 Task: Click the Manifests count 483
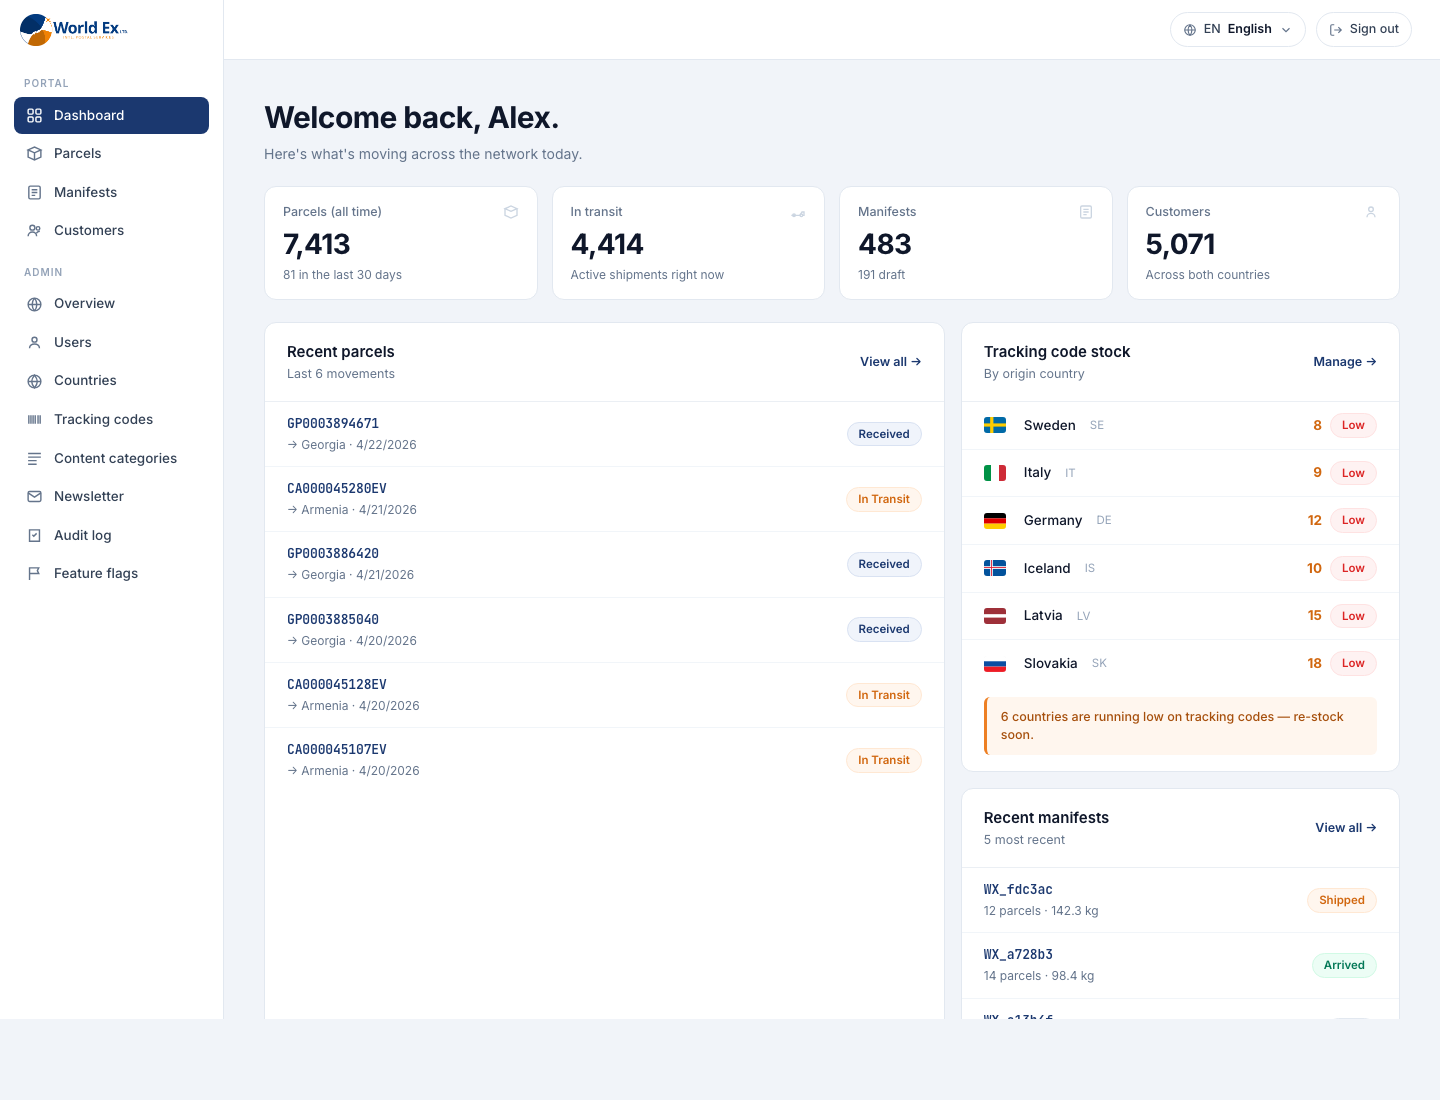coord(885,244)
